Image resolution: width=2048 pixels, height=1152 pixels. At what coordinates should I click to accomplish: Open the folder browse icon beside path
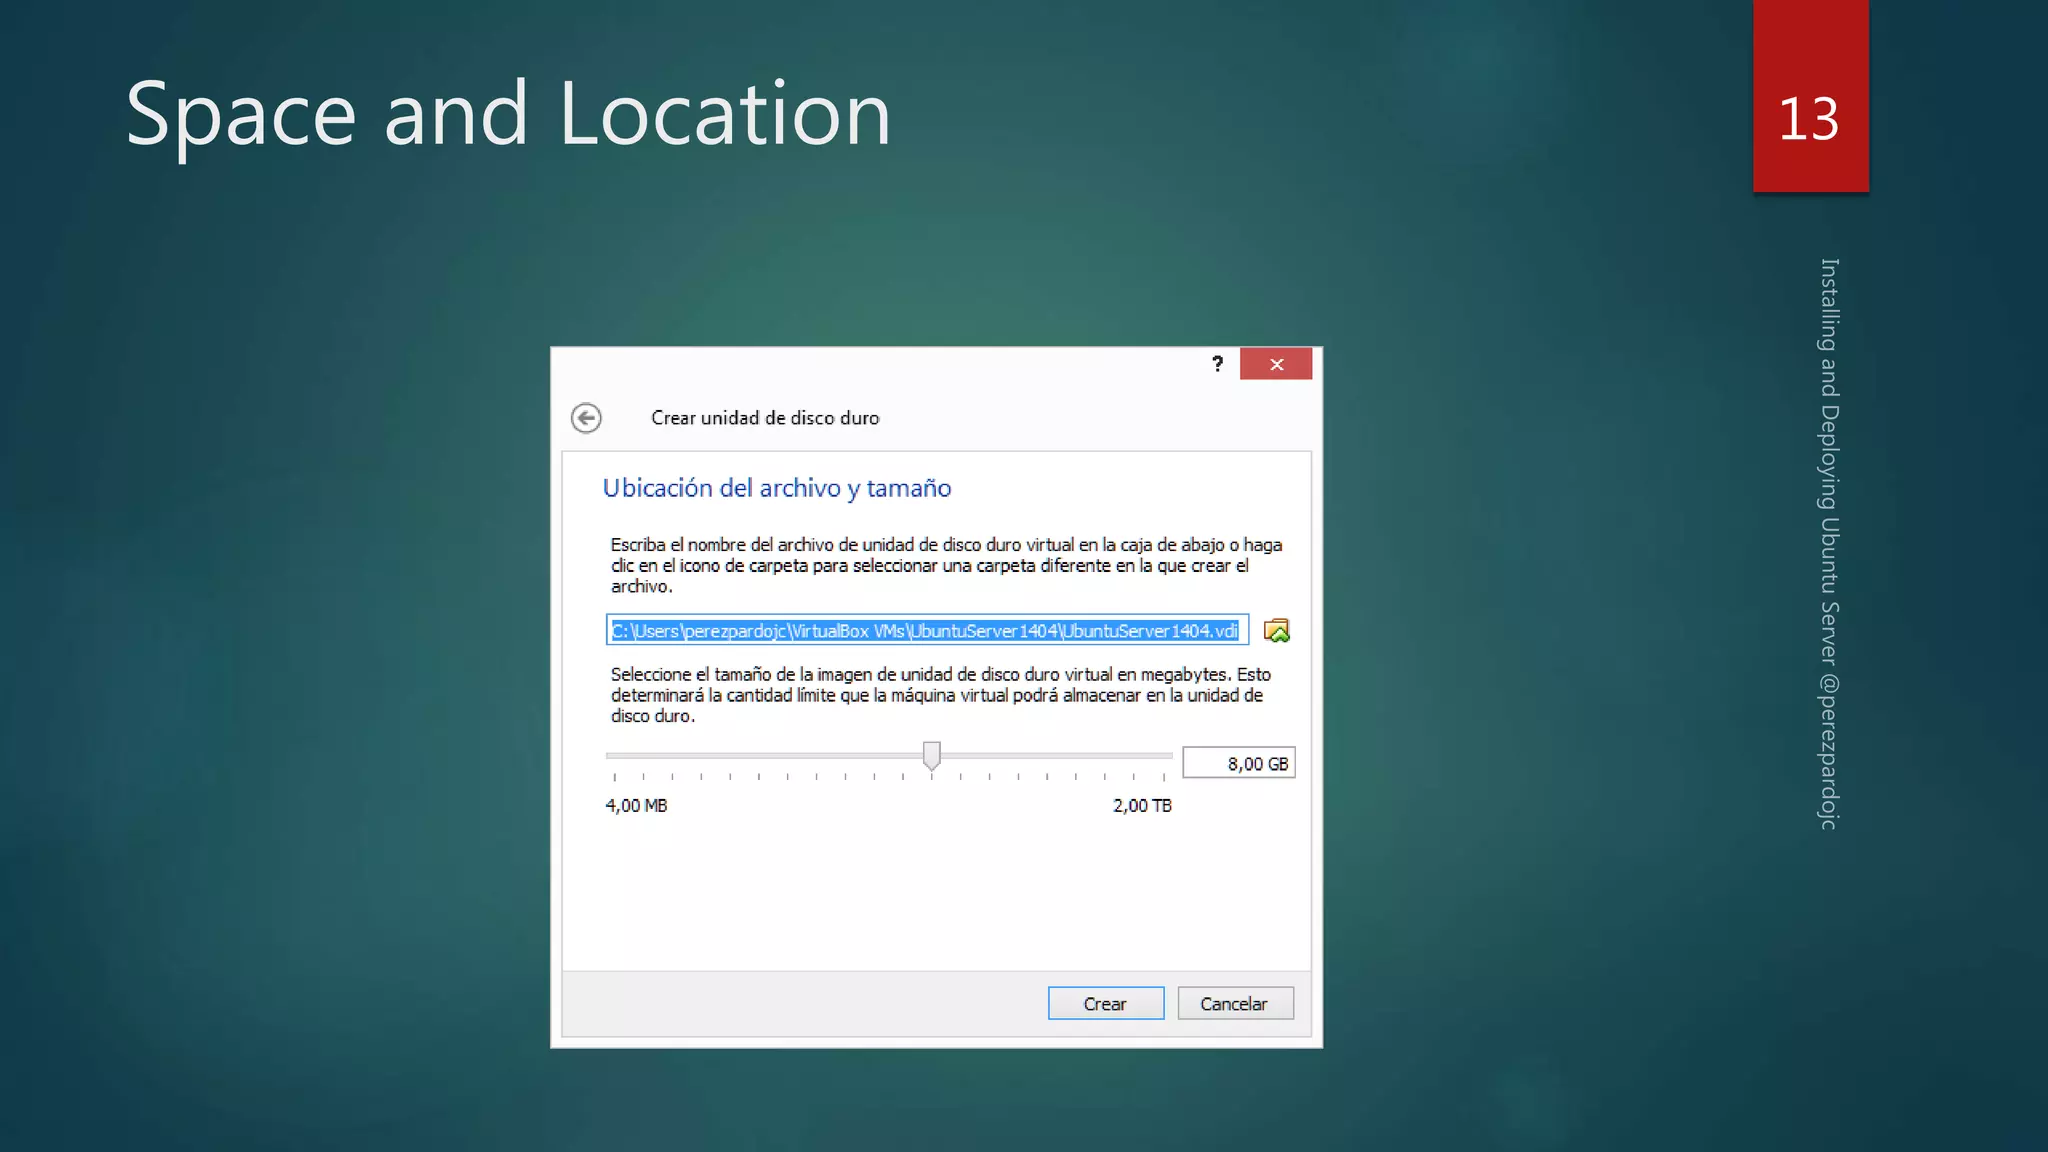(1276, 631)
